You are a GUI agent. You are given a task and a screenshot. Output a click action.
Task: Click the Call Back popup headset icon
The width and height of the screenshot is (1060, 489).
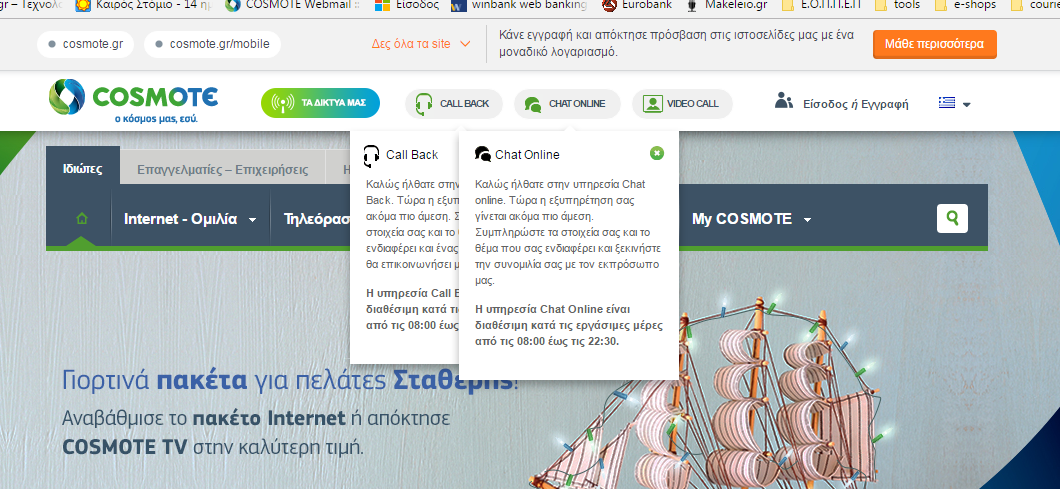pos(372,156)
